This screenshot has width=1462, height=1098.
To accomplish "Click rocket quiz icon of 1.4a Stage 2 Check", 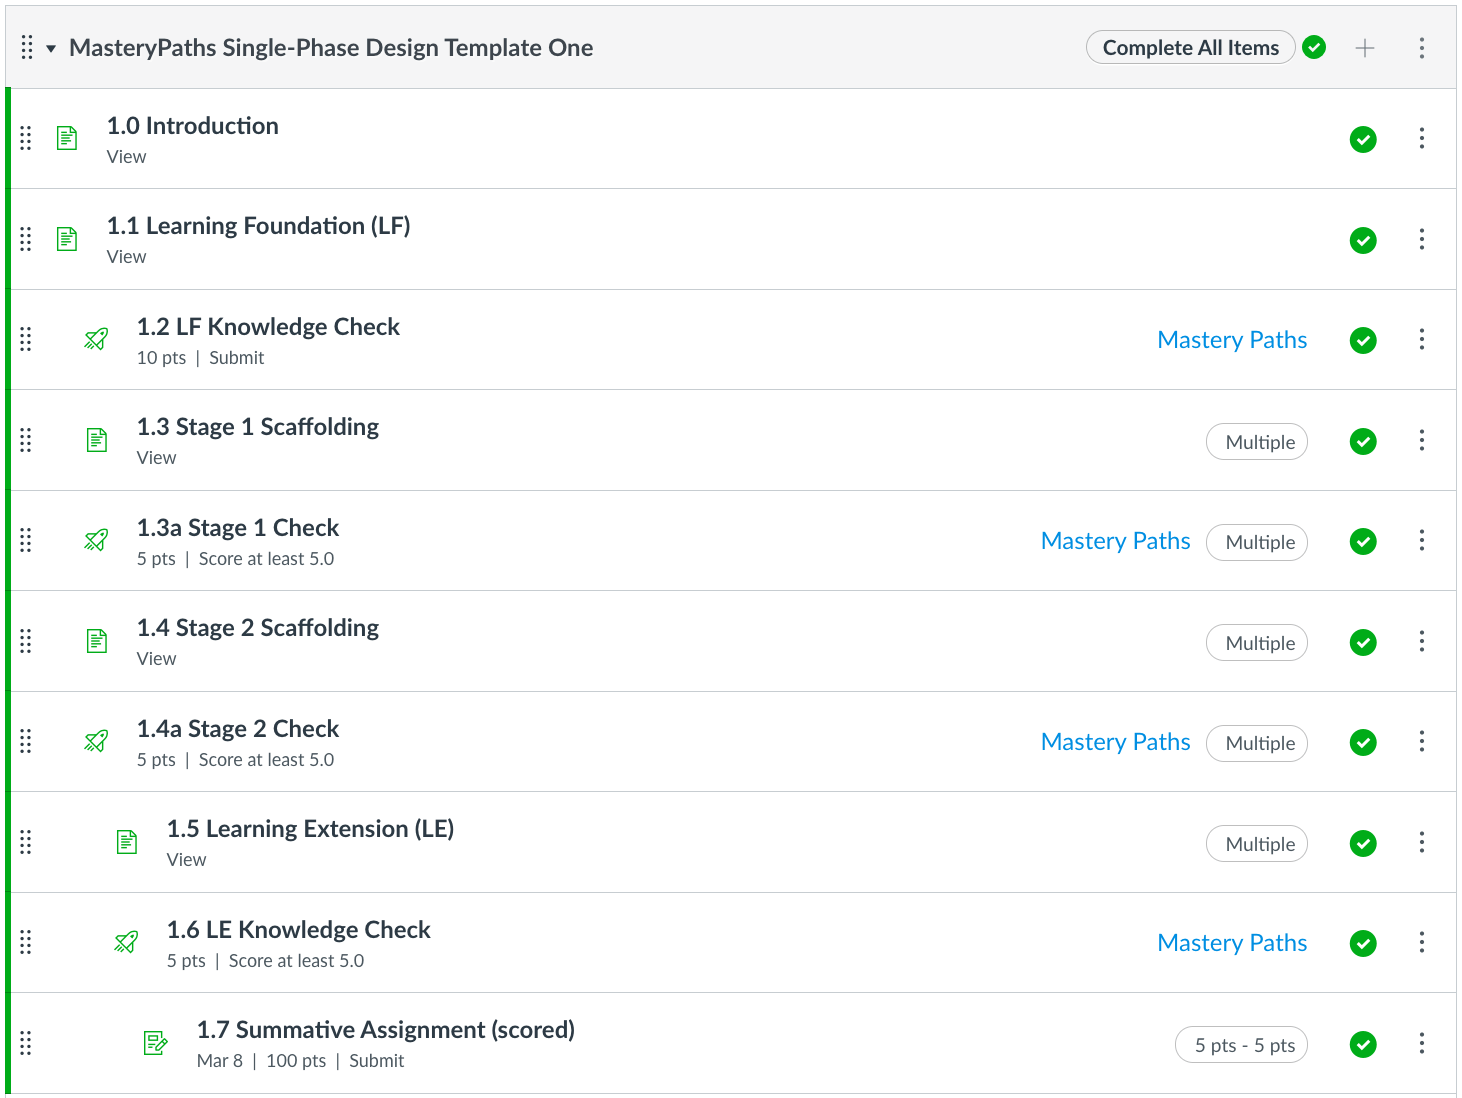I will [96, 741].
